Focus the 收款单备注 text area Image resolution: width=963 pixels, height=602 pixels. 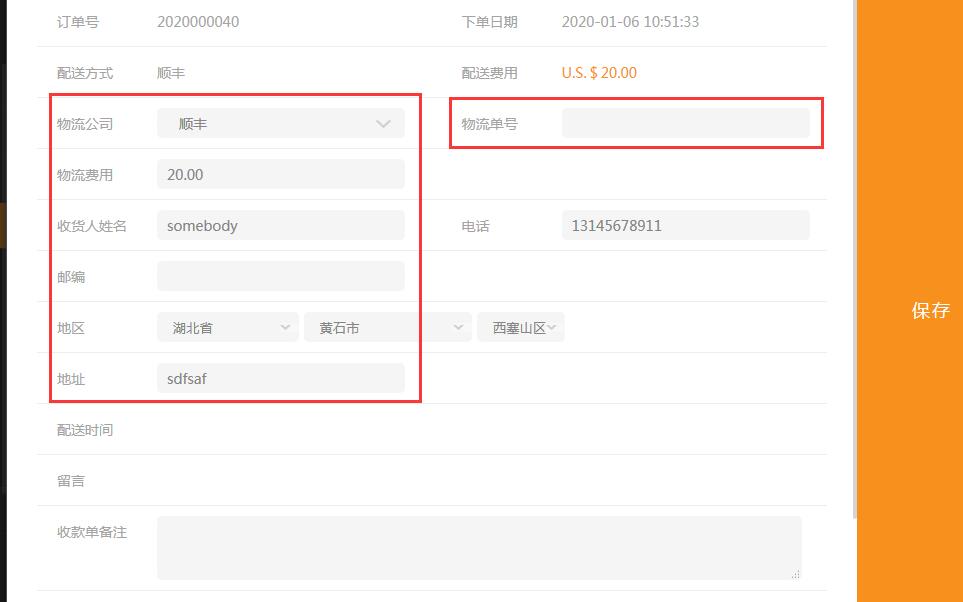coord(478,547)
